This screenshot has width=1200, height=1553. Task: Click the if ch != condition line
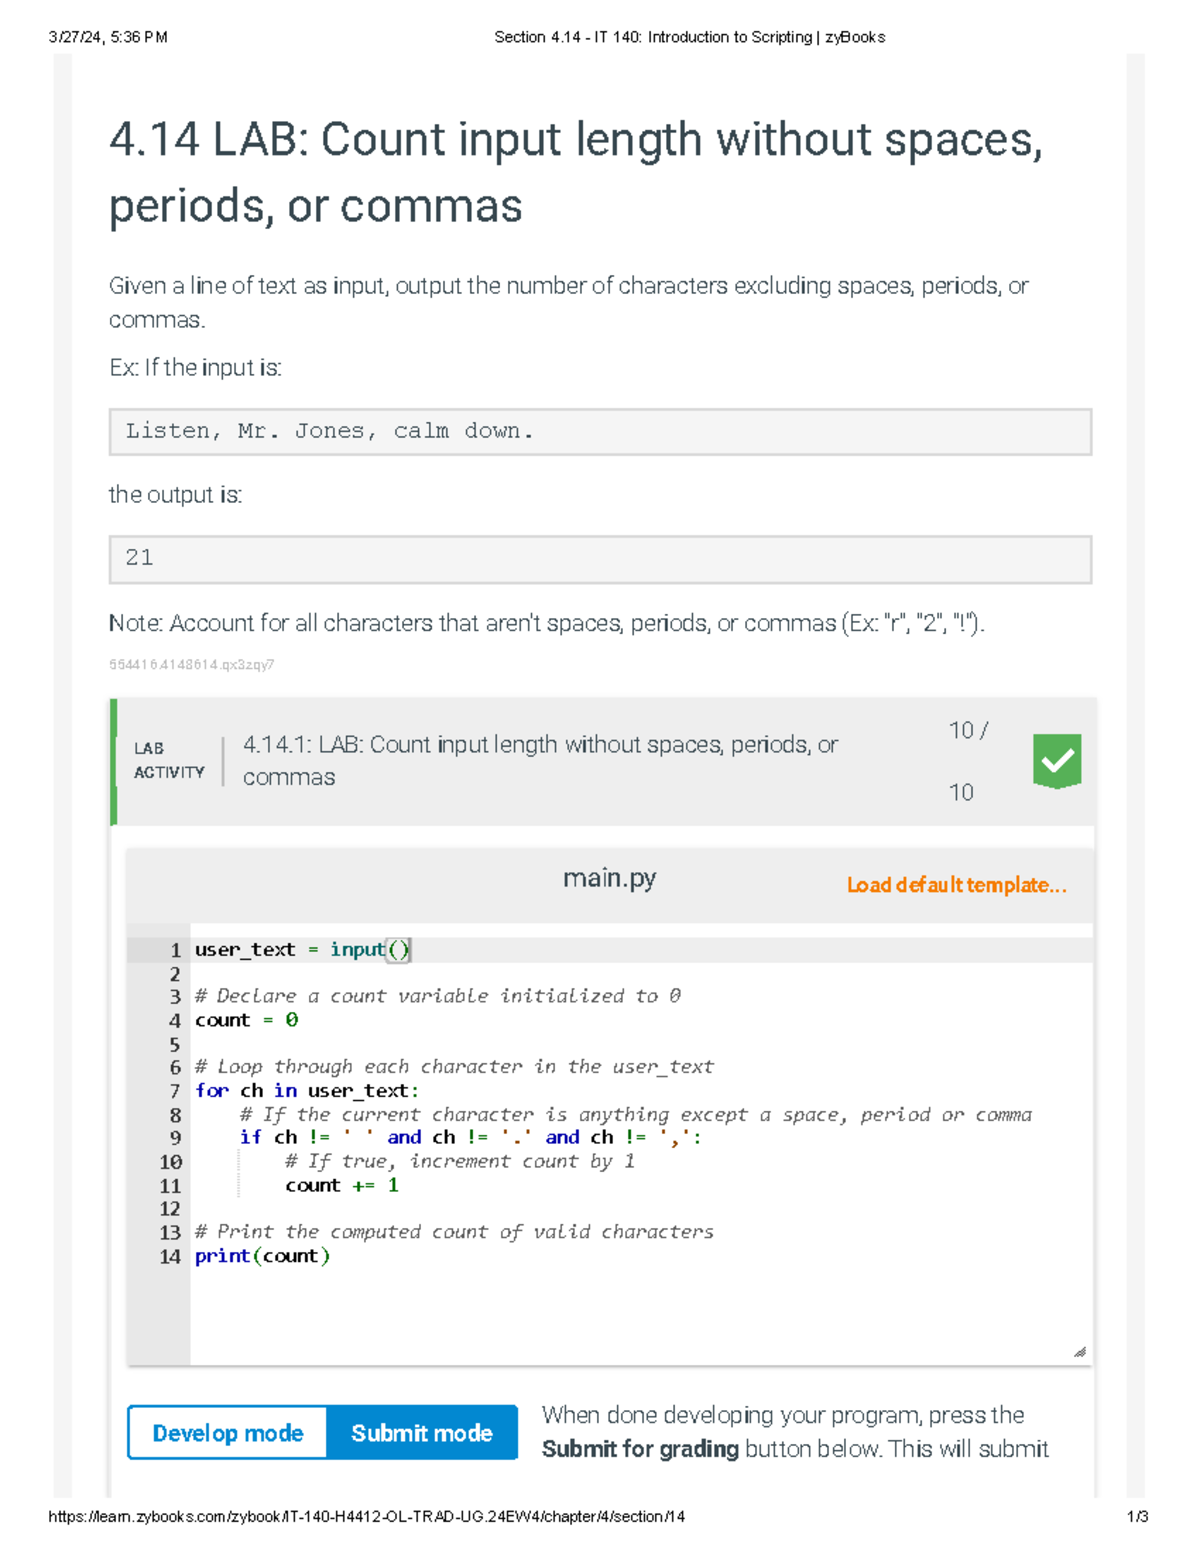470,1138
